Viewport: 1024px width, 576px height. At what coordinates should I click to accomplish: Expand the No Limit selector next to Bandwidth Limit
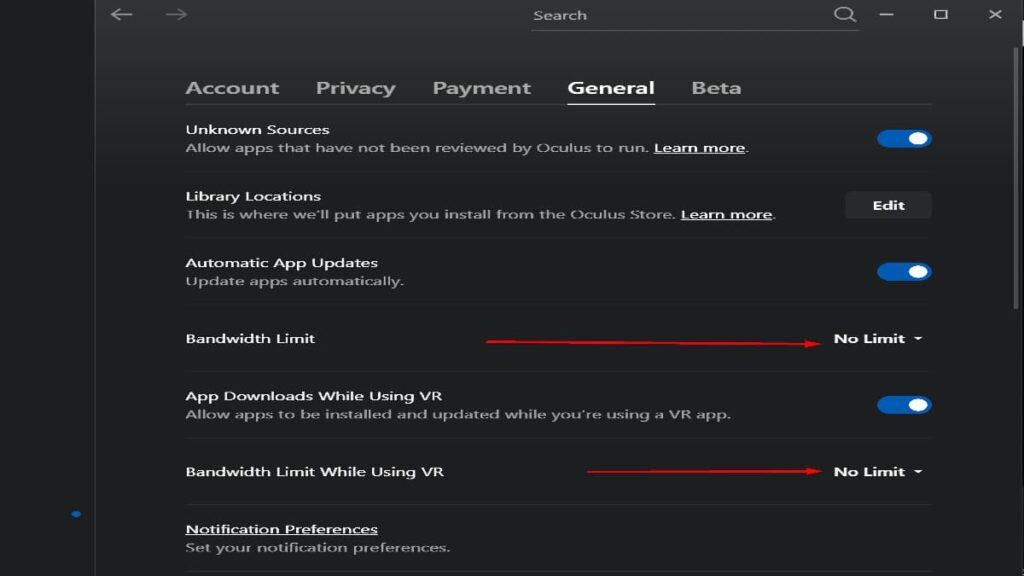pyautogui.click(x=877, y=338)
